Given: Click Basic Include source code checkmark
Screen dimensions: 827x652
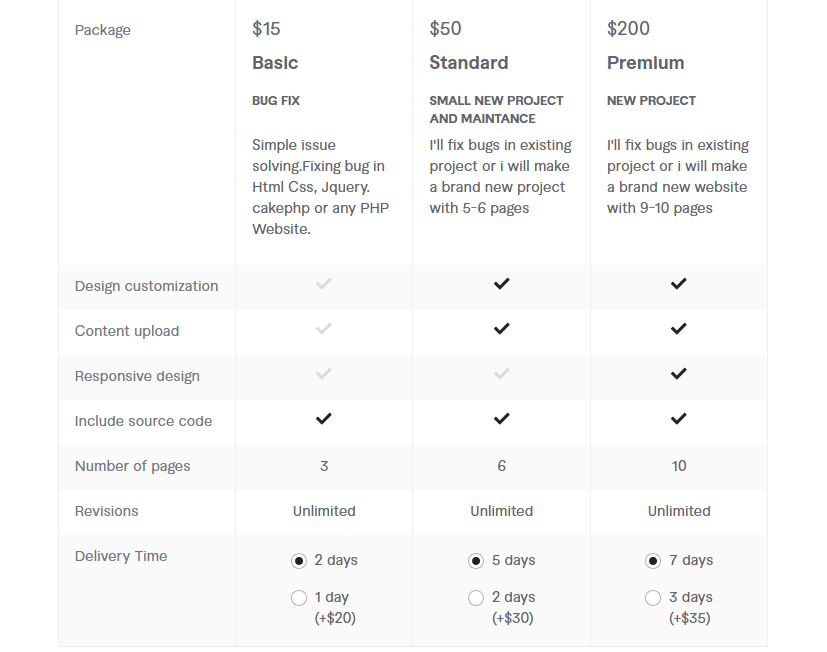Looking at the screenshot, I should tap(323, 419).
